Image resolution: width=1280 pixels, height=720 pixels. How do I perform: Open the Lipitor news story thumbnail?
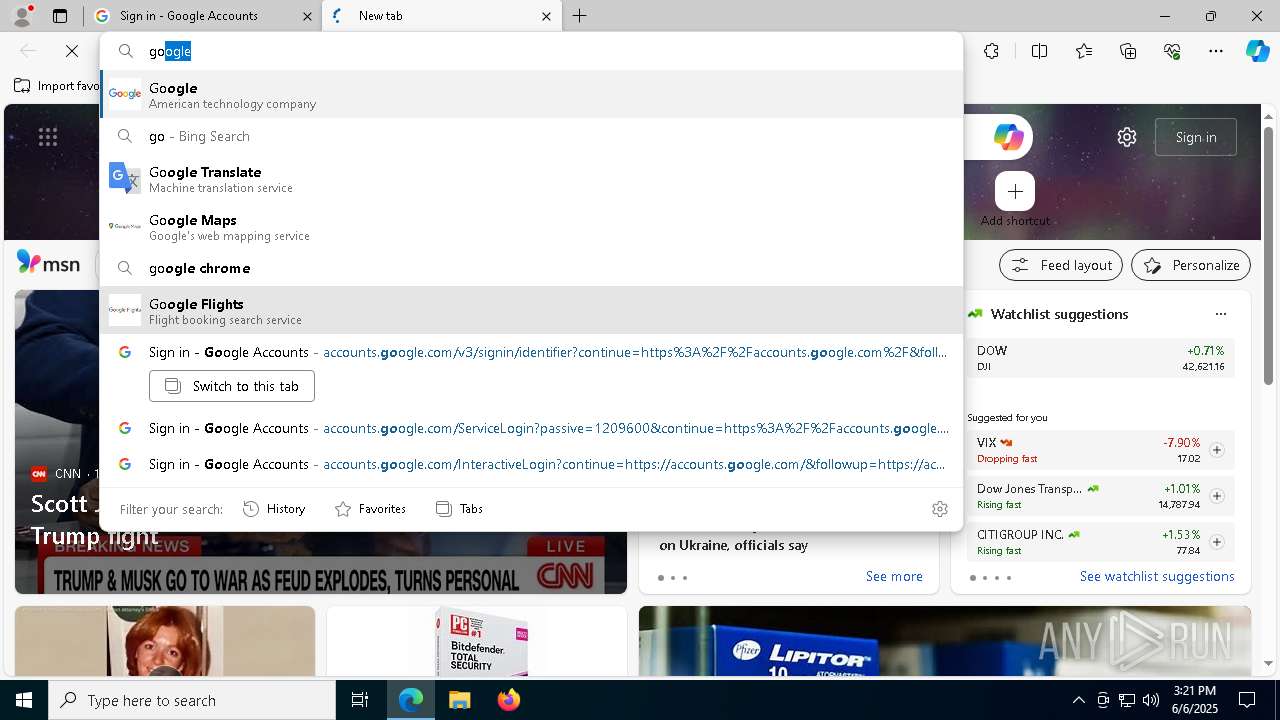click(x=945, y=641)
